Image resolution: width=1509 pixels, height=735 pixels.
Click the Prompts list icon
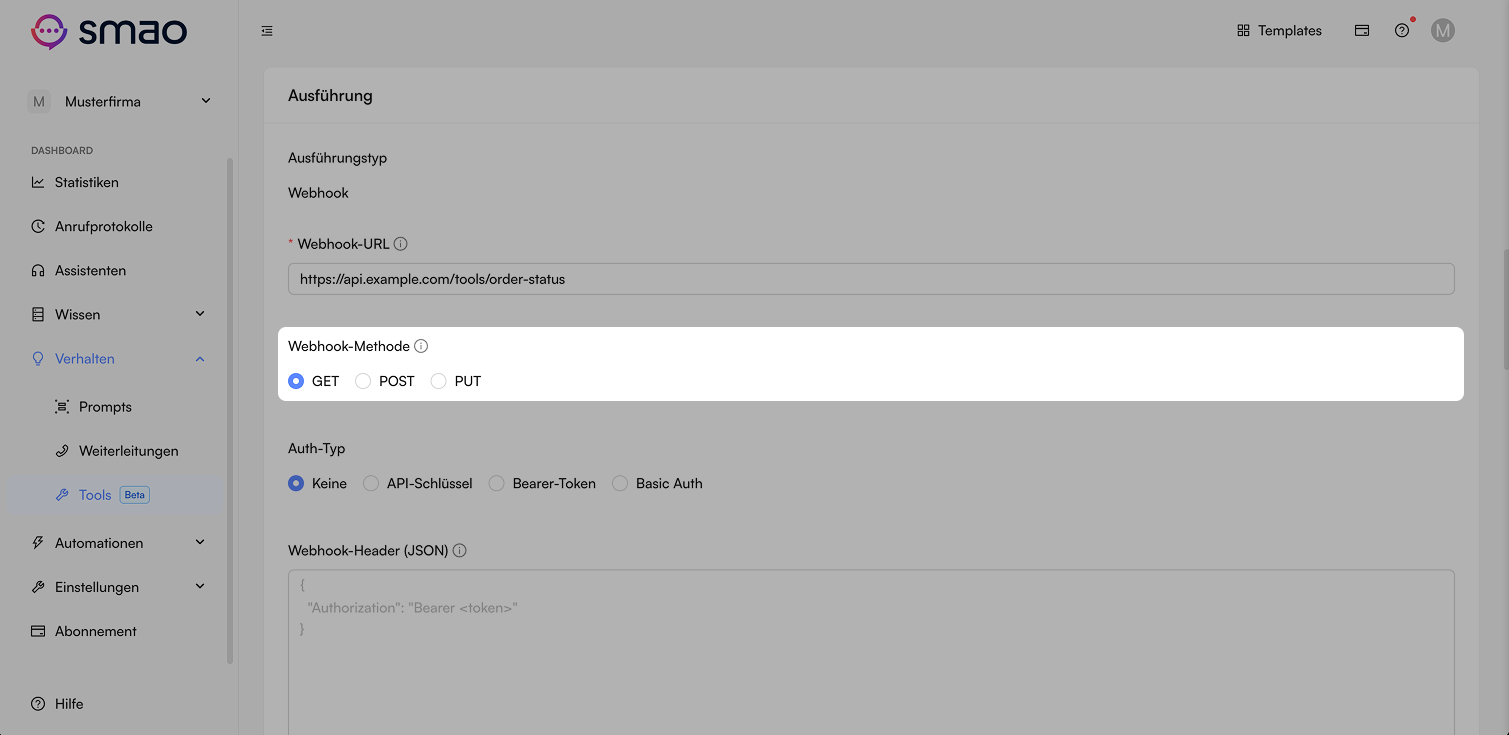coord(62,407)
